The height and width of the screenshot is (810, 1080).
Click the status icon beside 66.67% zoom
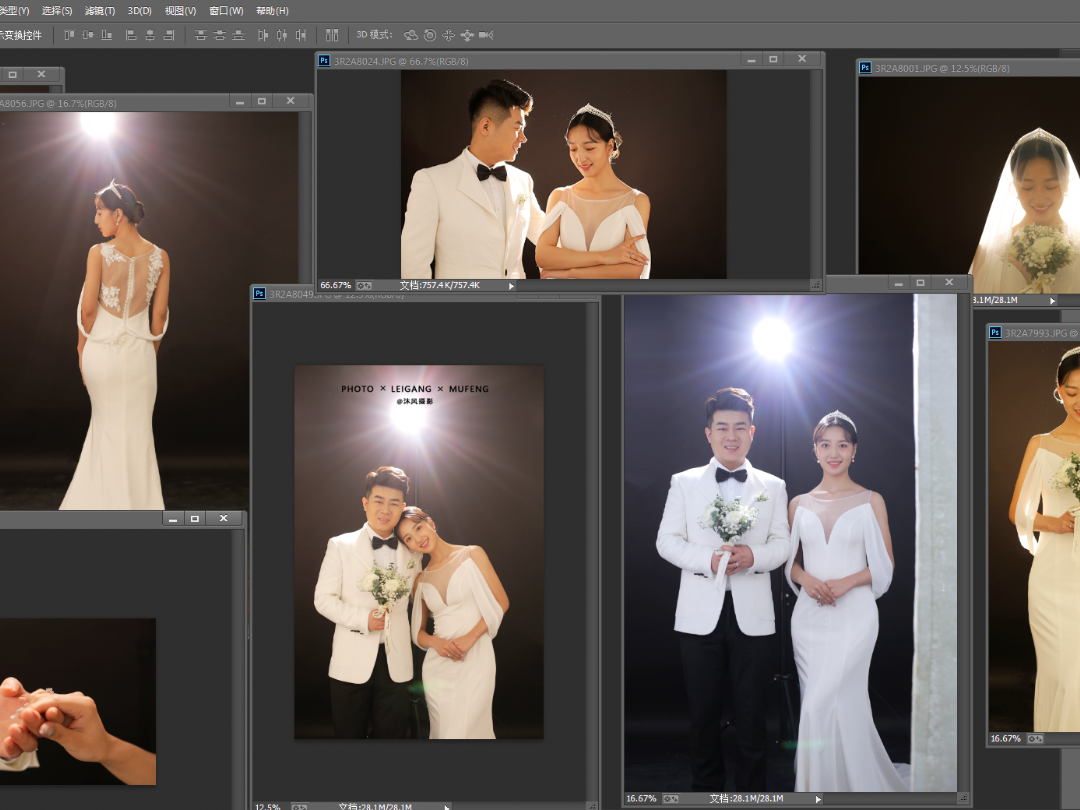tap(364, 285)
